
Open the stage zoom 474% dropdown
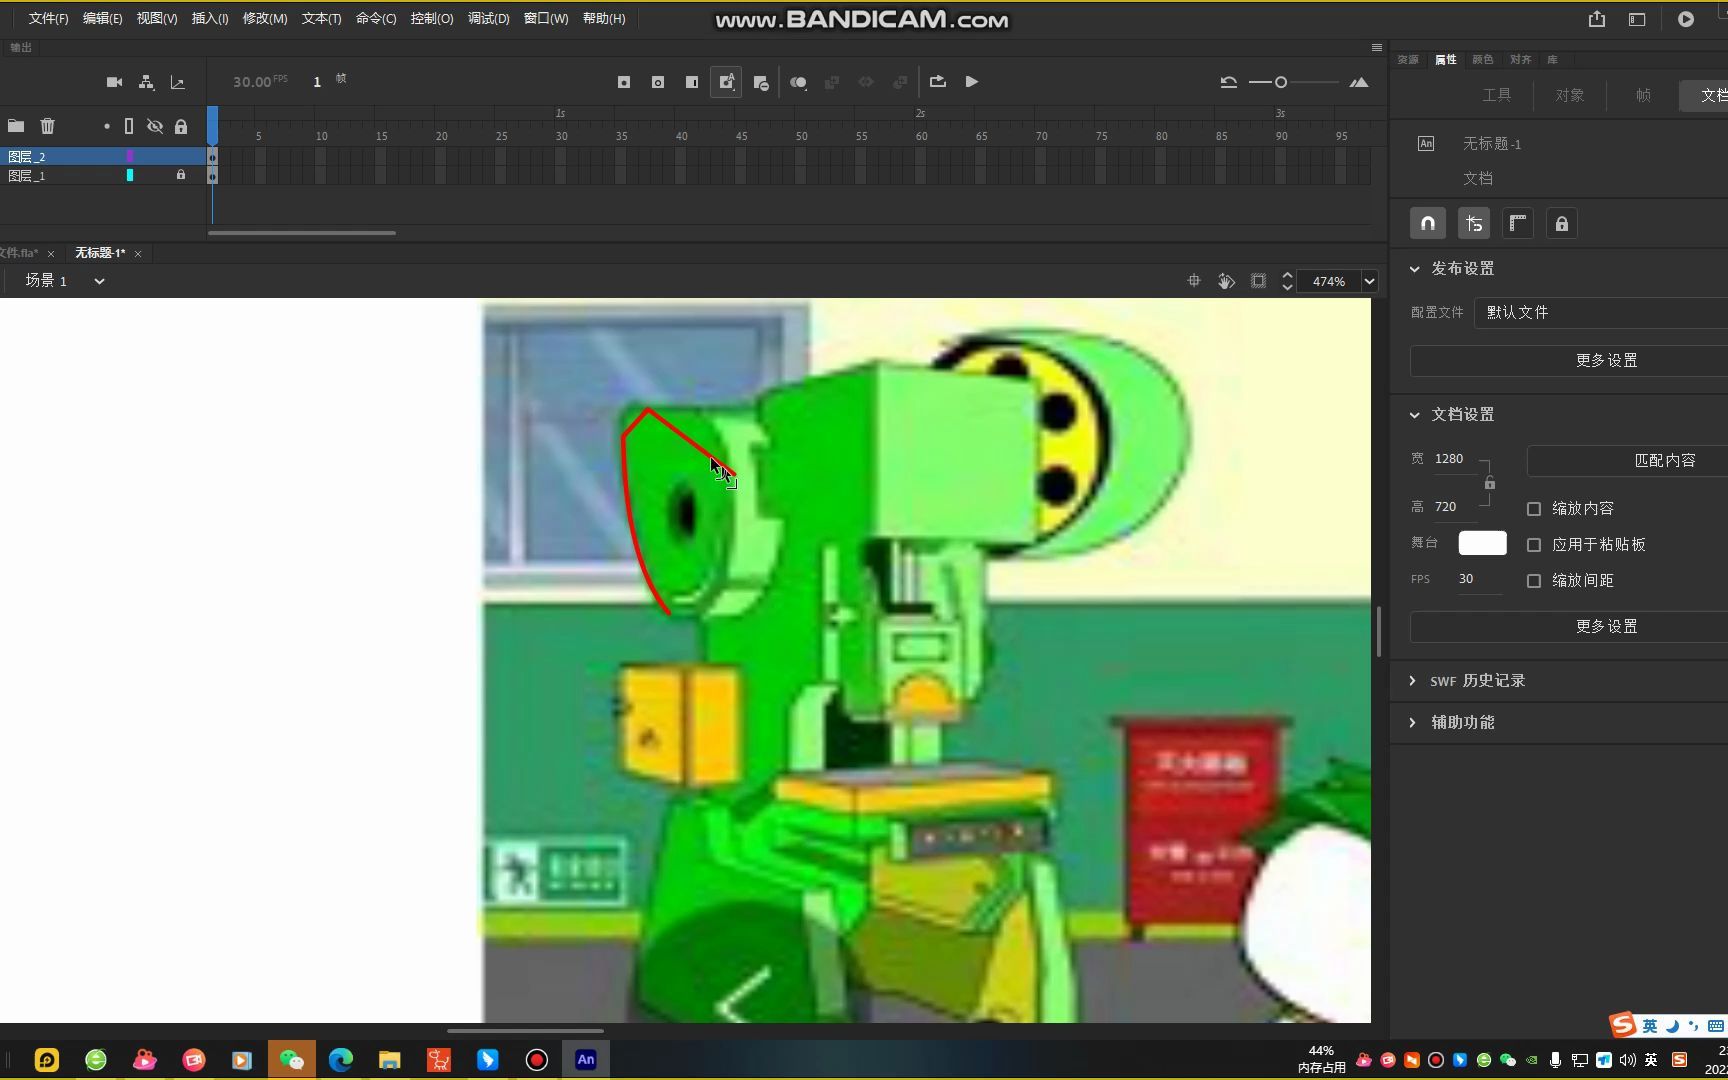pyautogui.click(x=1370, y=281)
